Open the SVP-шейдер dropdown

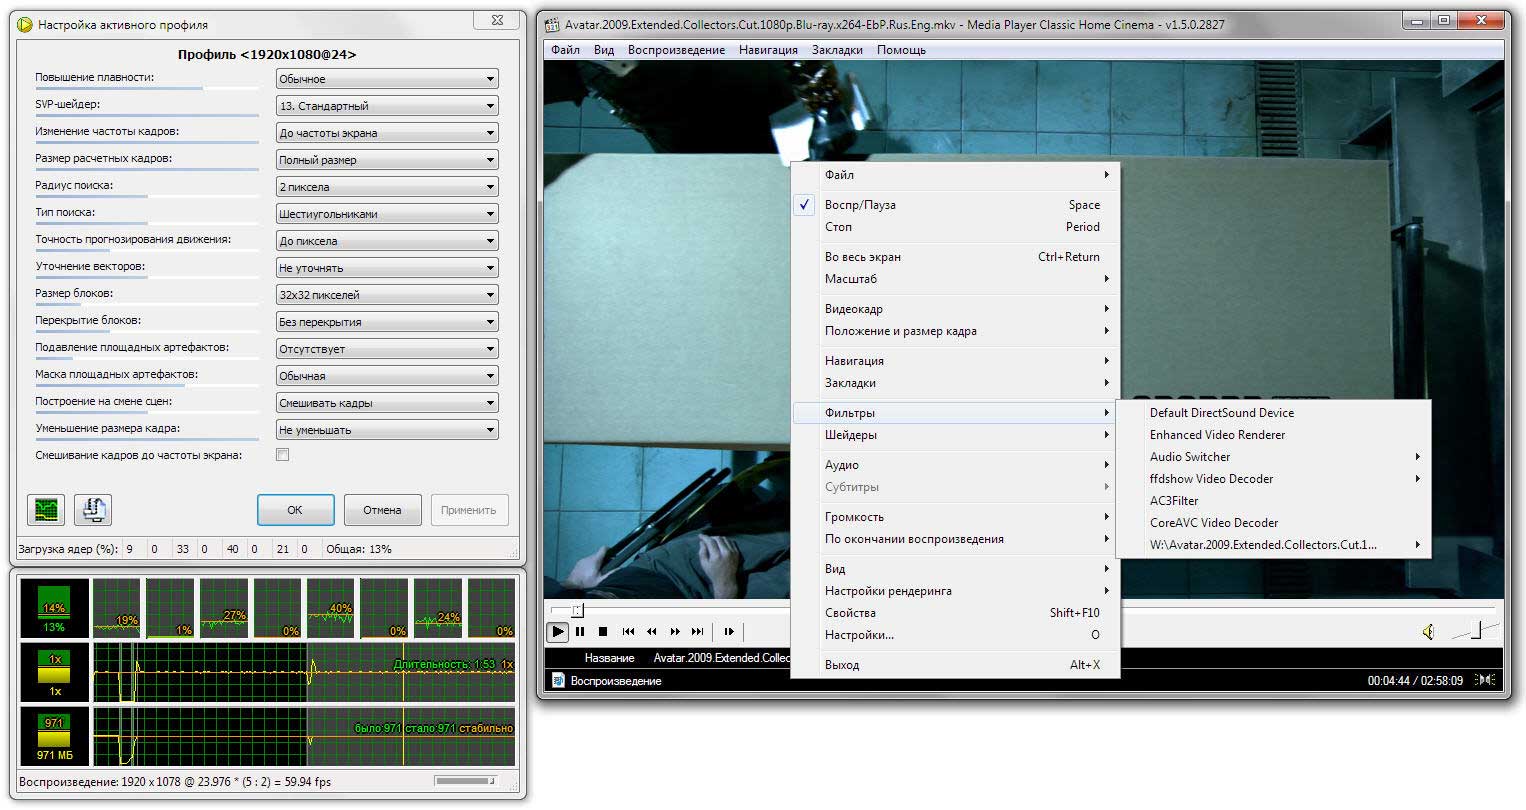pyautogui.click(x=387, y=106)
